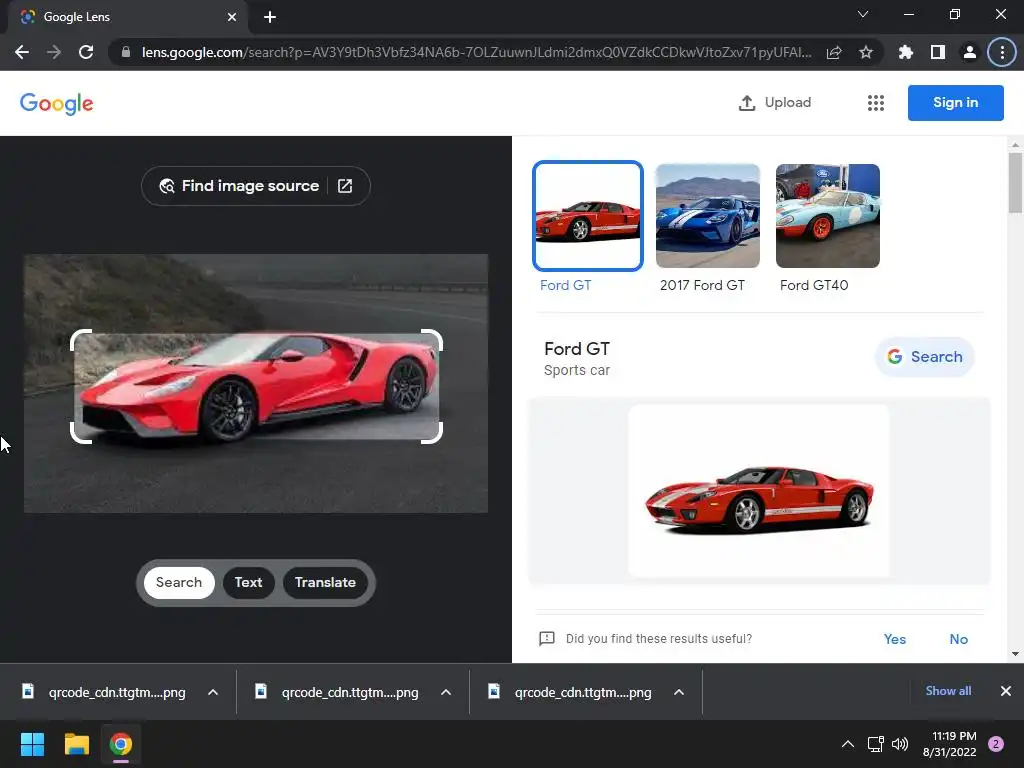This screenshot has height=768, width=1024.
Task: Select the 2017 Ford GT thumbnail
Action: point(708,216)
